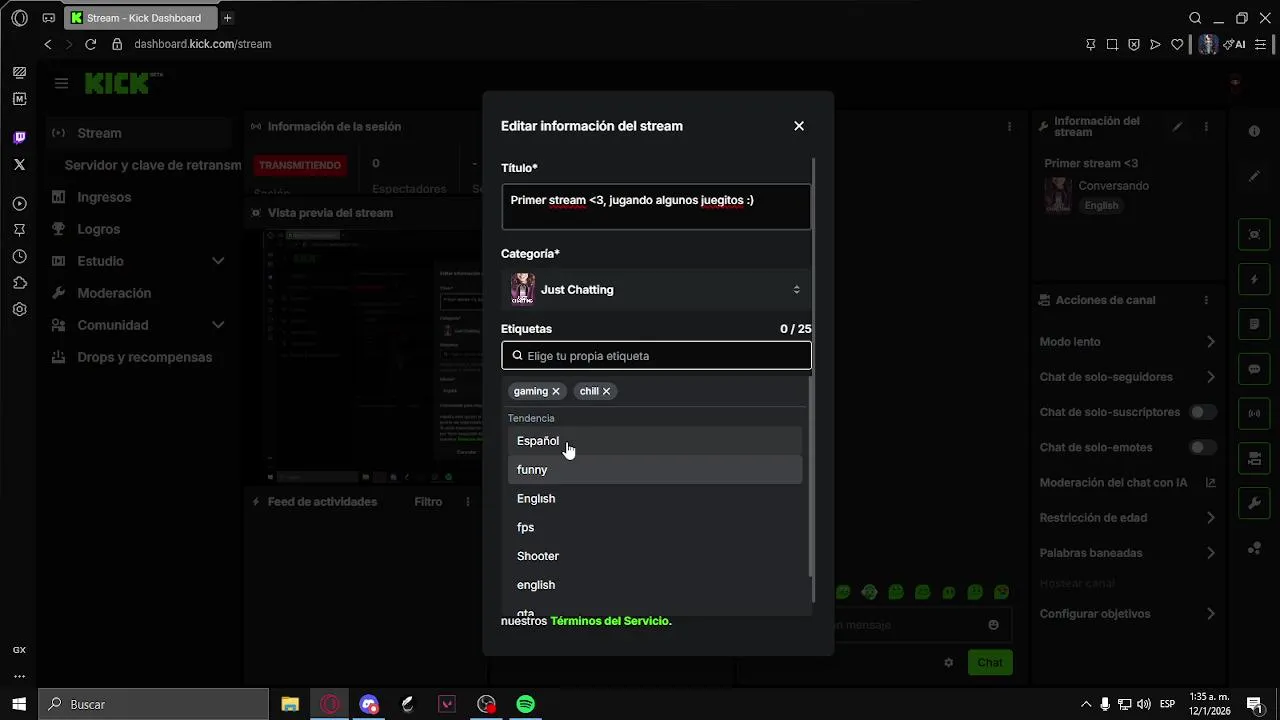Select the Español trending tag
1280x720 pixels.
pyautogui.click(x=655, y=441)
